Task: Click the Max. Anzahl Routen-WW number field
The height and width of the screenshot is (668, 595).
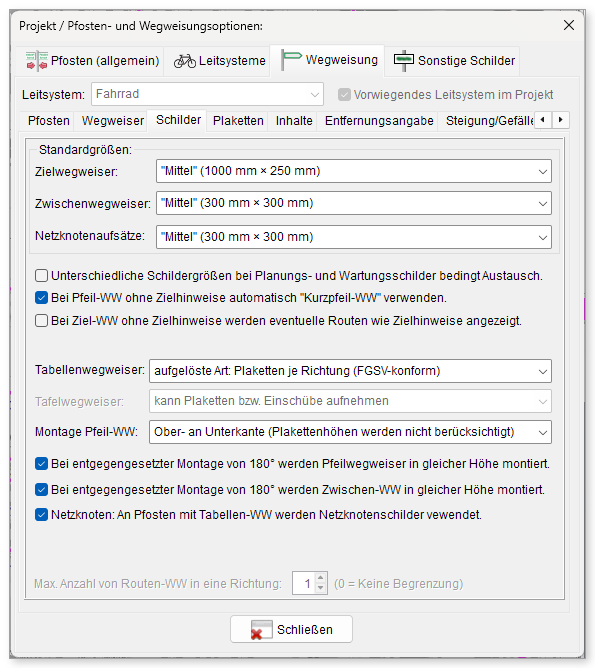Action: 304,583
